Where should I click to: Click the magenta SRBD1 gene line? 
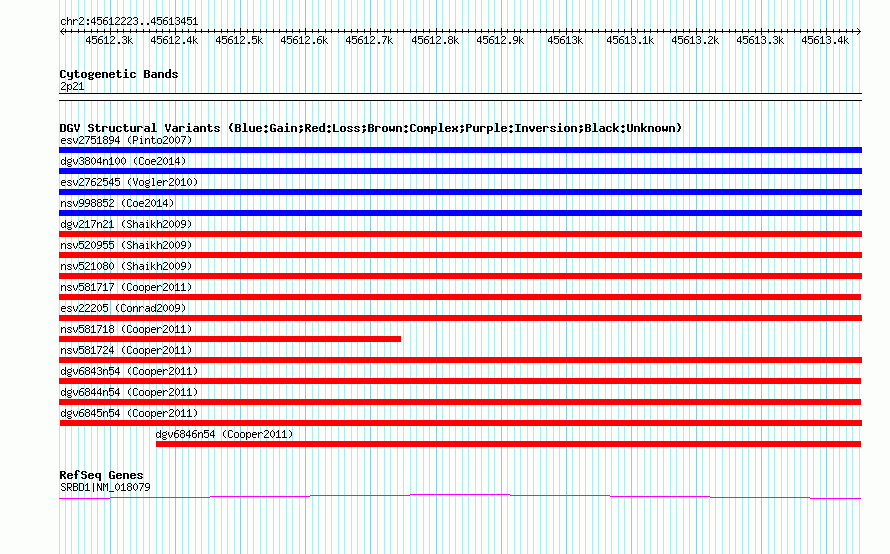pos(460,497)
